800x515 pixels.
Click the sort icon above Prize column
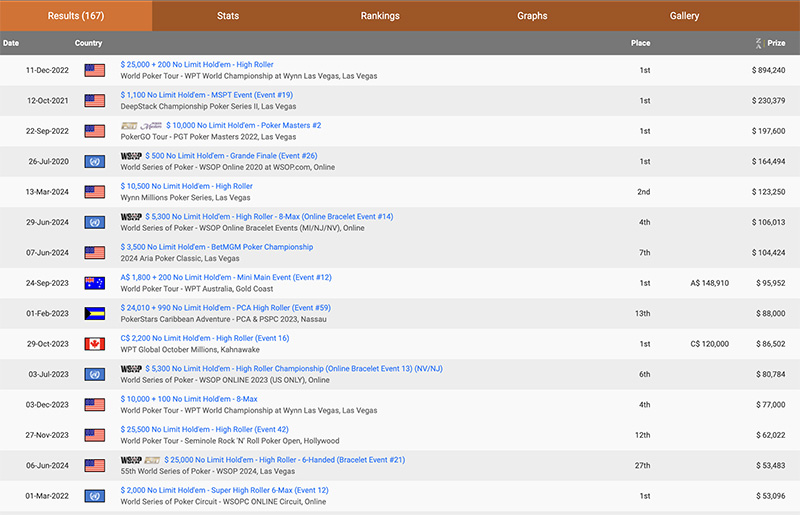coord(758,42)
